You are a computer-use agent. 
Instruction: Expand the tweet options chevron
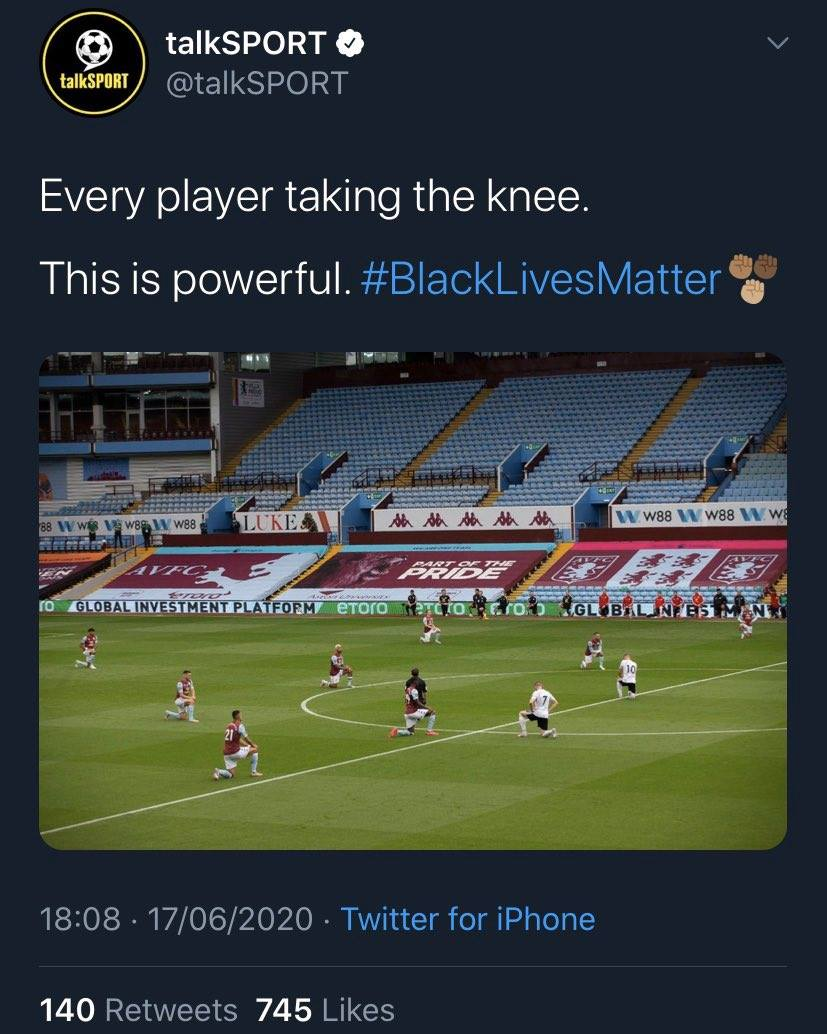tap(777, 43)
